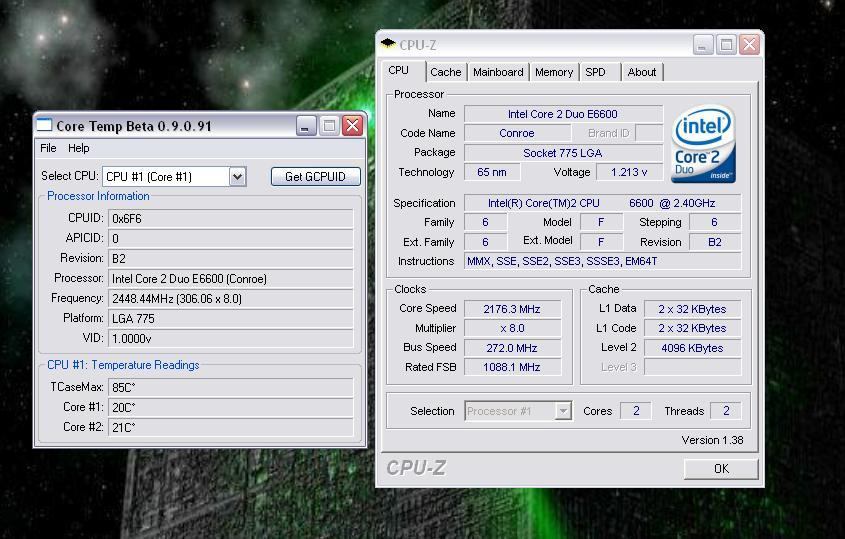Minimize the Core Temp window

click(x=306, y=126)
